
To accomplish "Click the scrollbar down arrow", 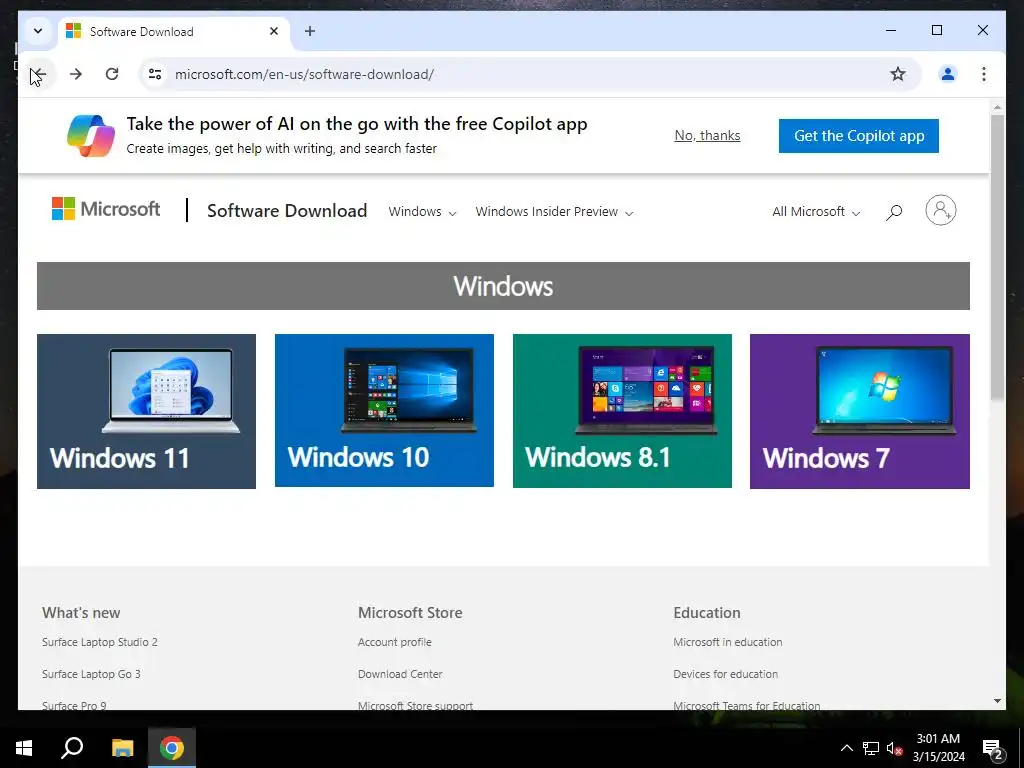I will (997, 701).
